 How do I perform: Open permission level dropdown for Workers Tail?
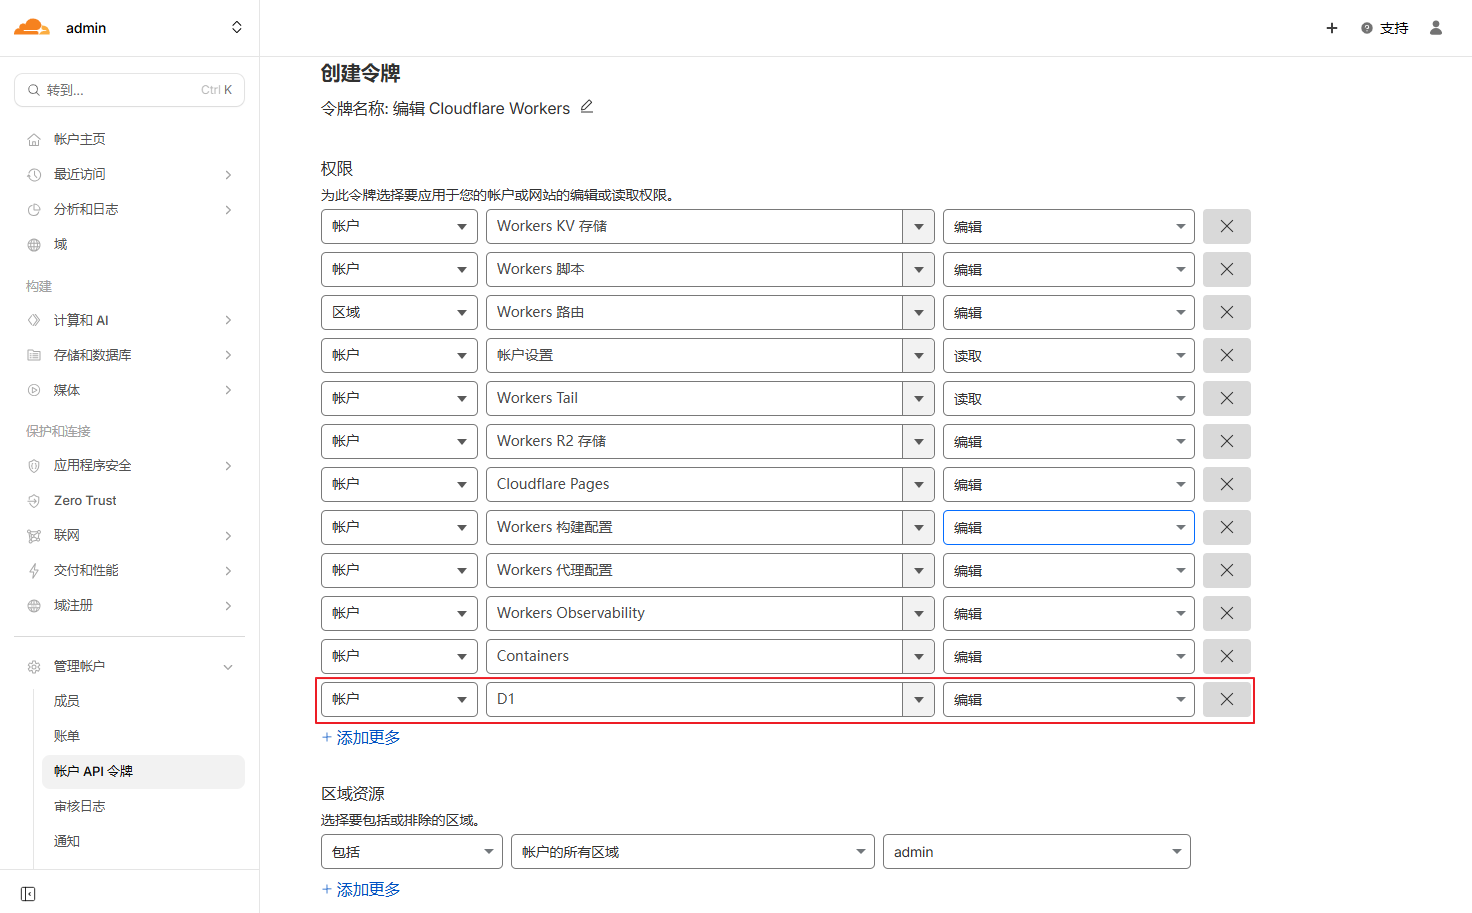point(1068,399)
